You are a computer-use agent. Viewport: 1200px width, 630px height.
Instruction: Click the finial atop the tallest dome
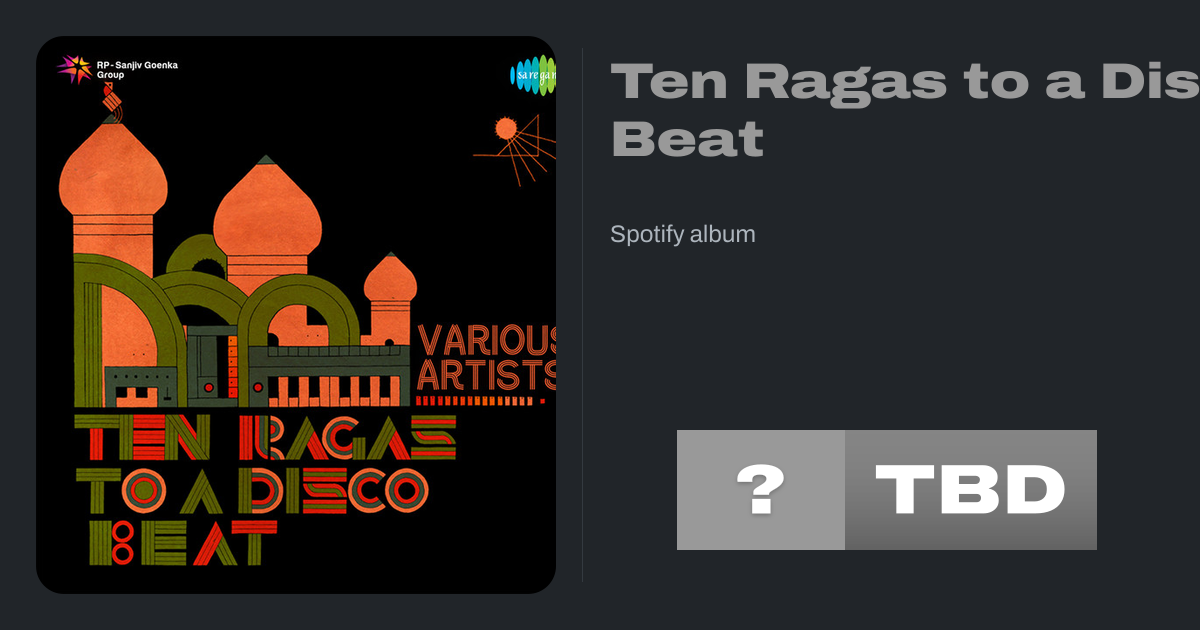(111, 101)
